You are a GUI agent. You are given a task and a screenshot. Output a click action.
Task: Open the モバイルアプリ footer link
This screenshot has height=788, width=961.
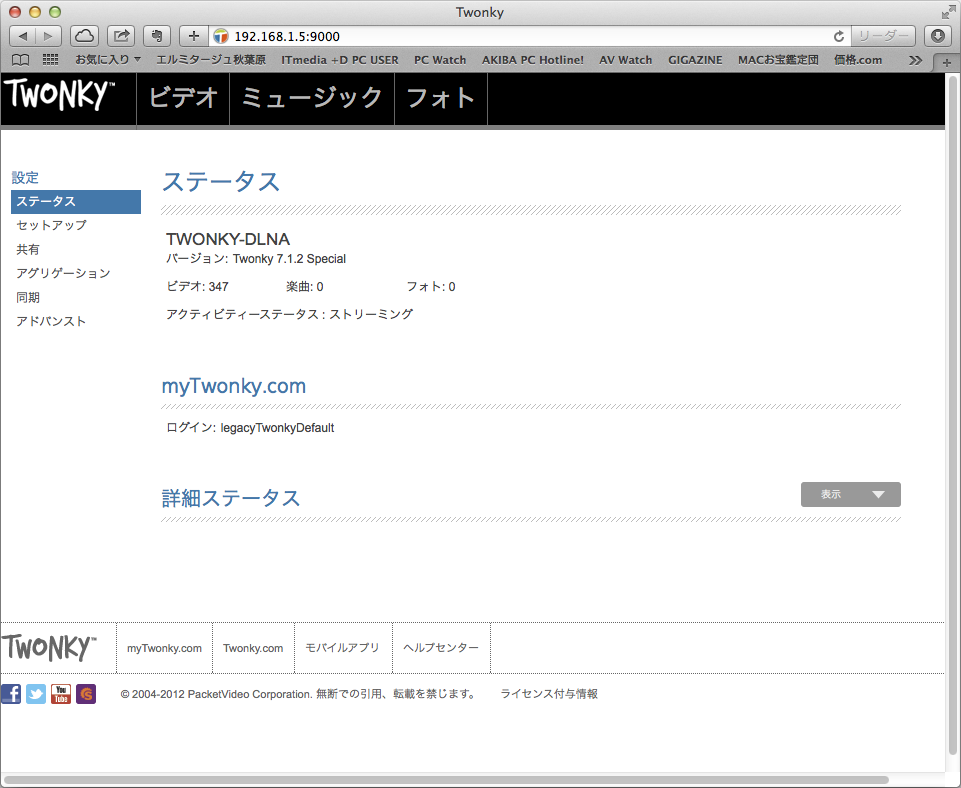(343, 648)
